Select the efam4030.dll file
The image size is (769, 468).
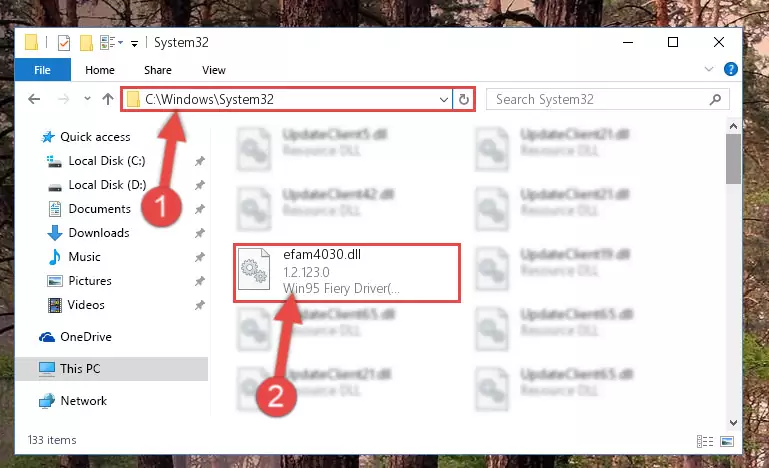pos(347,272)
